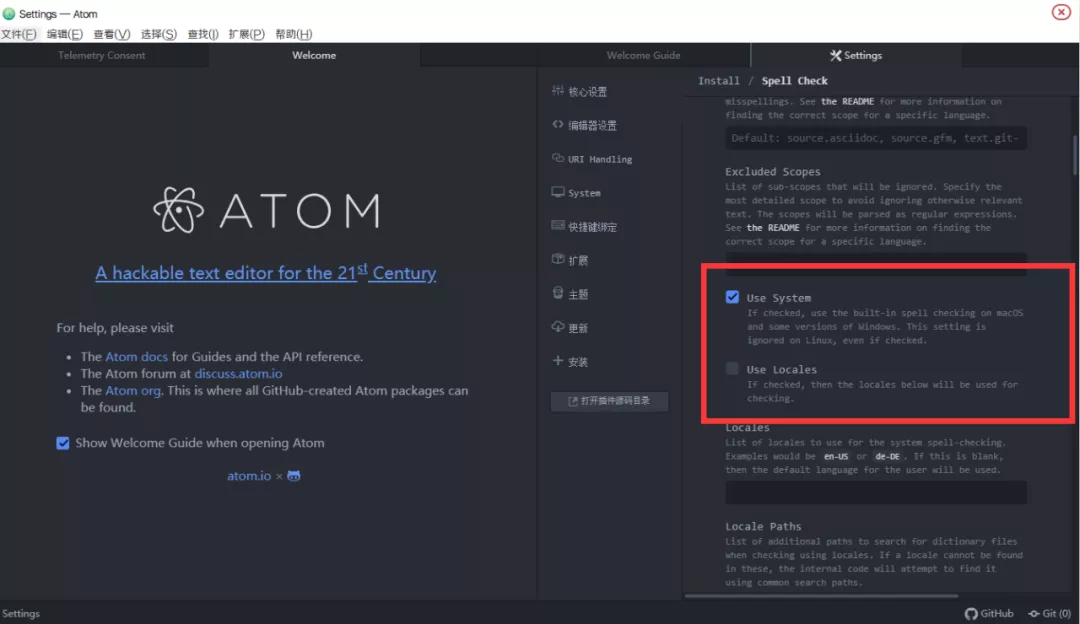Open the atom.io link
Viewport: 1080px width, 624px height.
click(x=249, y=476)
